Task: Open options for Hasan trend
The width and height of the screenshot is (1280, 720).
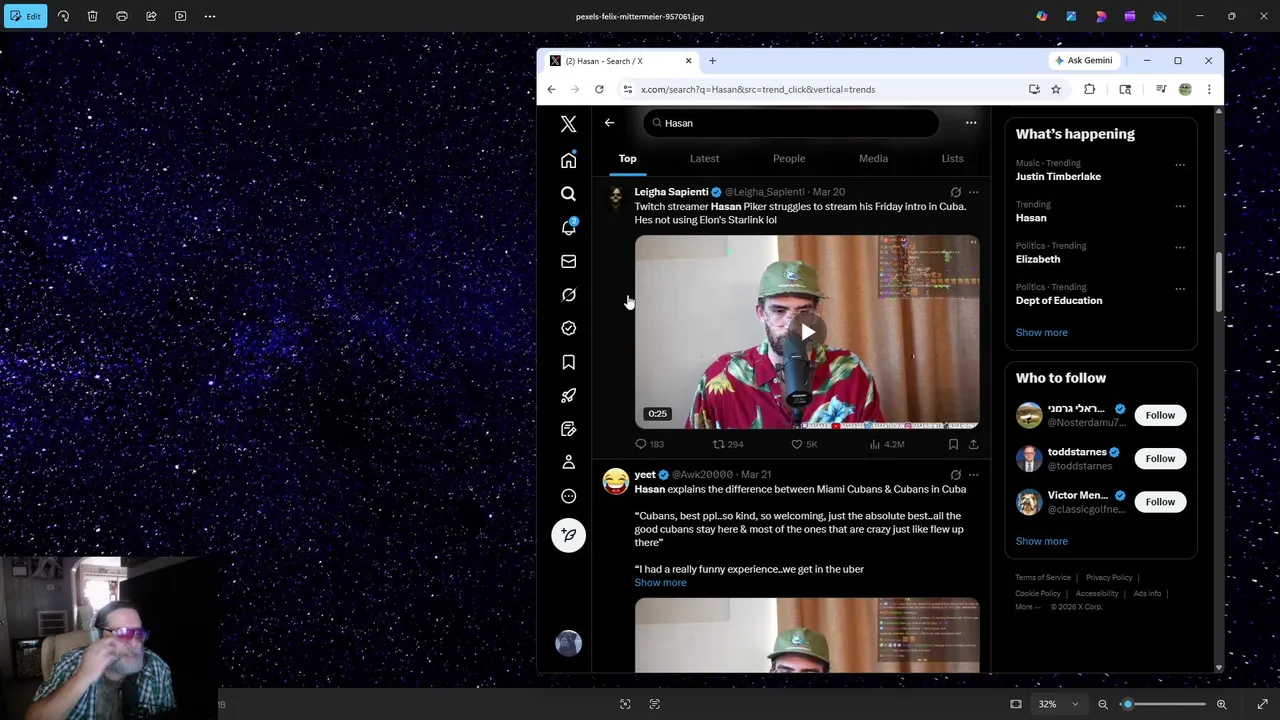Action: coord(1180,206)
